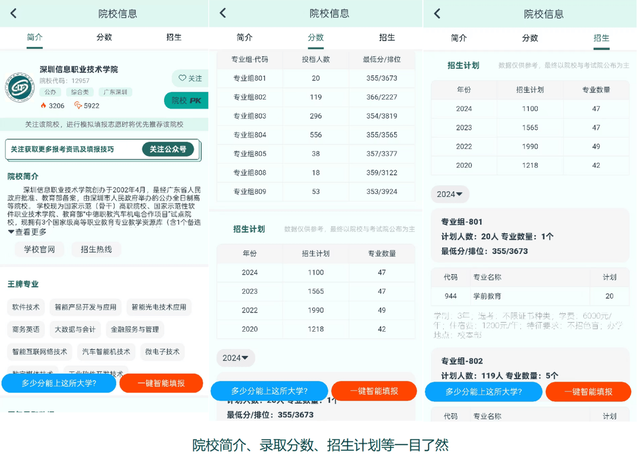Open 院校 PK comparison

pyautogui.click(x=187, y=100)
